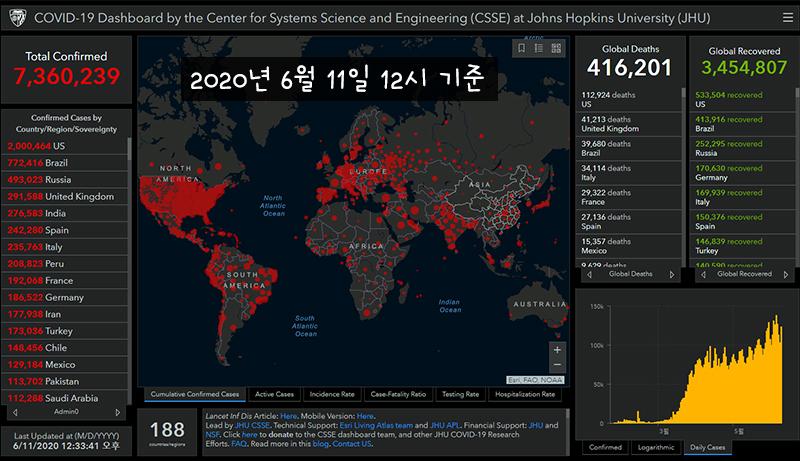Show previous panel before Global Recovered
Viewport: 800px width, 461px height.
click(704, 274)
